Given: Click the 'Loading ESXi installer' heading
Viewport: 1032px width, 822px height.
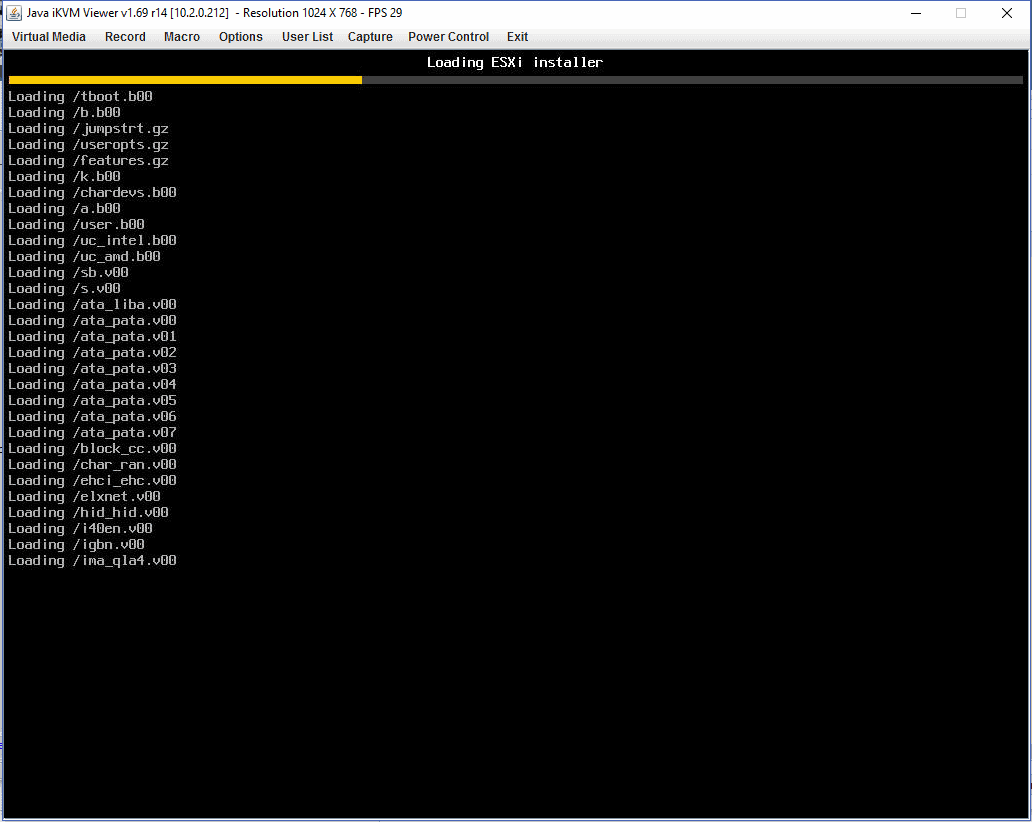Looking at the screenshot, I should pos(515,63).
